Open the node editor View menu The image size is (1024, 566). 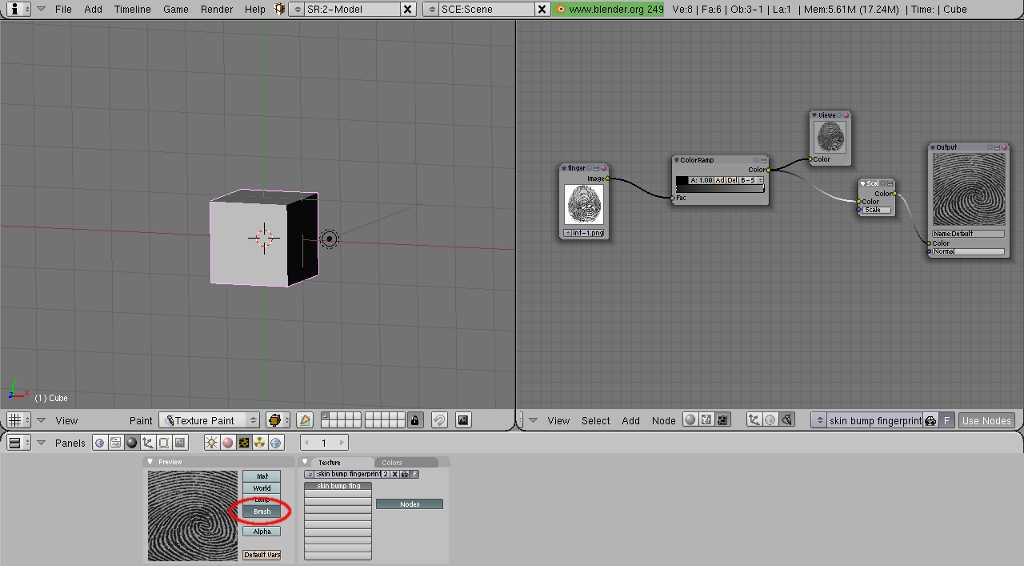558,420
